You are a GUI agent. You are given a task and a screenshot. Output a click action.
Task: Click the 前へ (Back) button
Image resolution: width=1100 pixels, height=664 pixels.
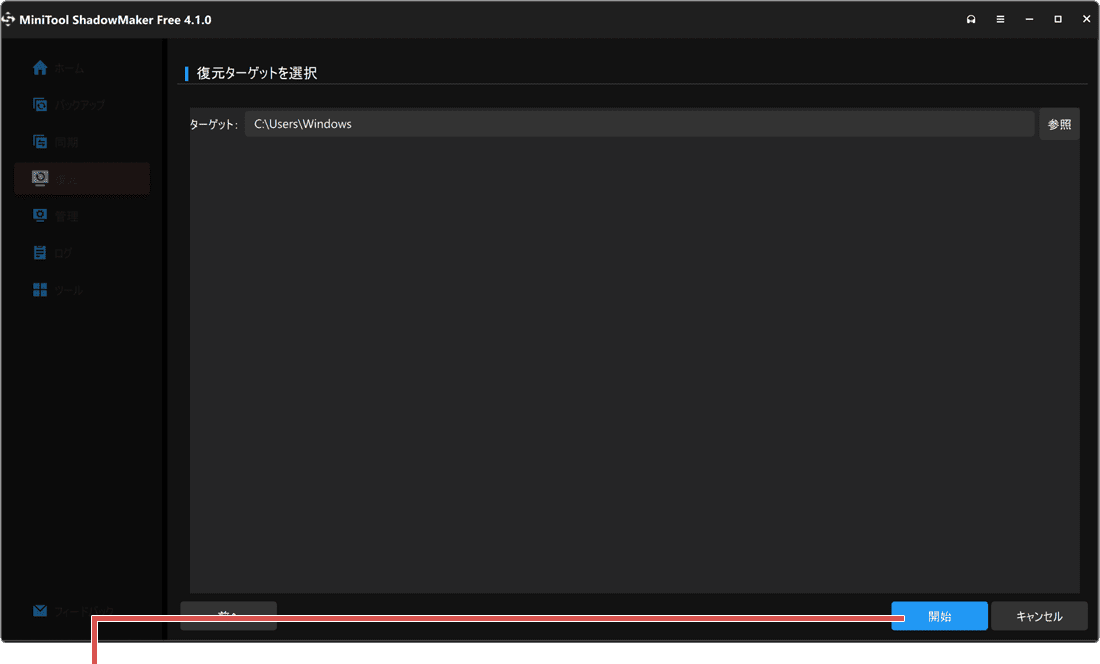click(228, 616)
